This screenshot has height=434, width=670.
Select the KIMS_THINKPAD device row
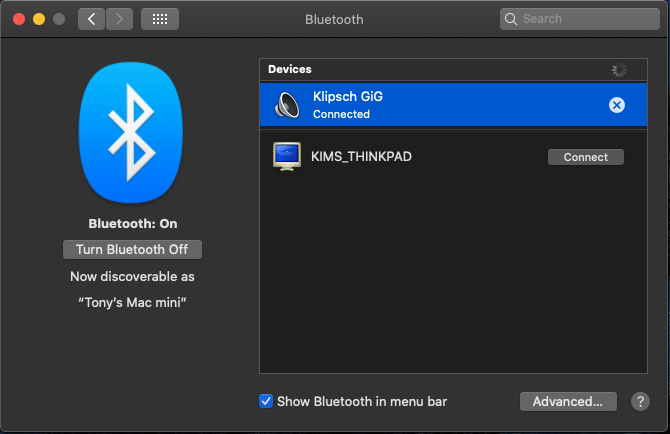coord(453,157)
